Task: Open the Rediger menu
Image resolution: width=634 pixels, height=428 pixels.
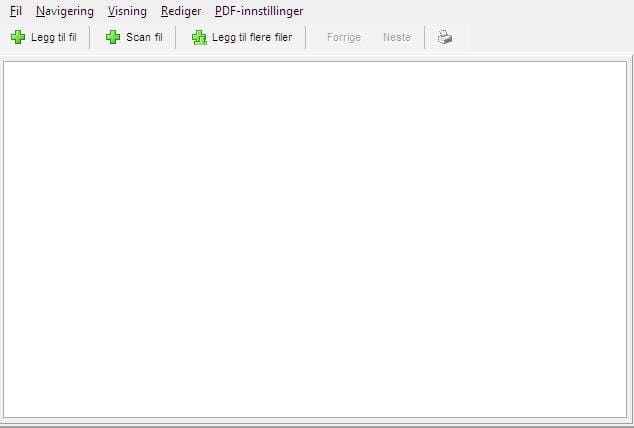Action: pyautogui.click(x=180, y=11)
